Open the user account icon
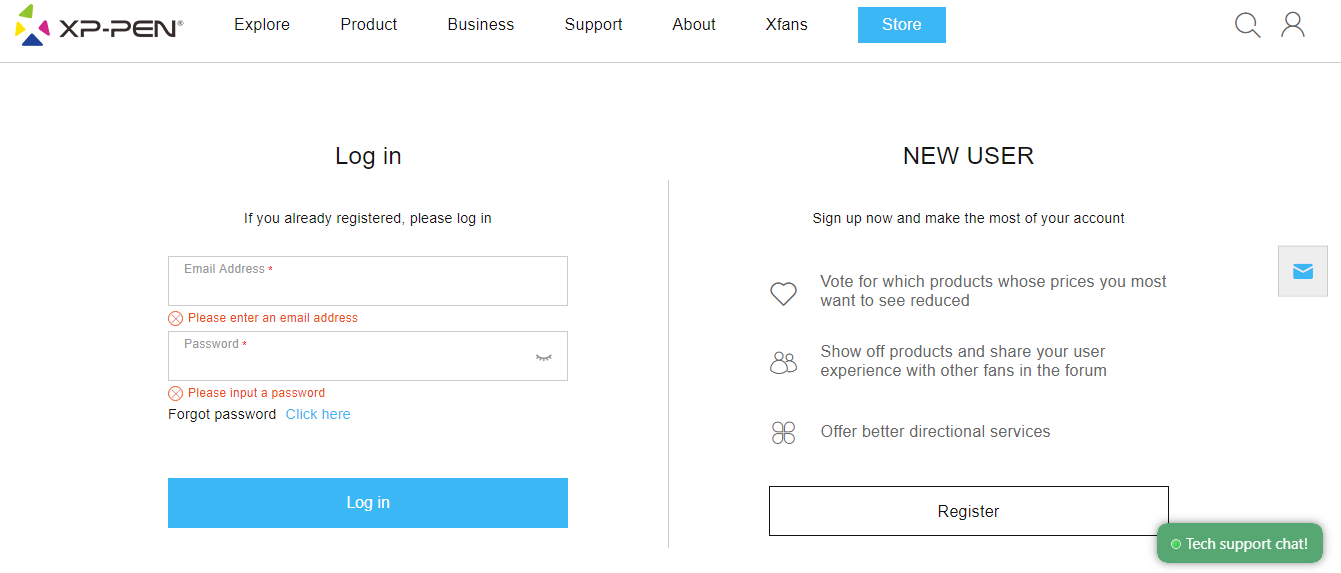 [1293, 24]
